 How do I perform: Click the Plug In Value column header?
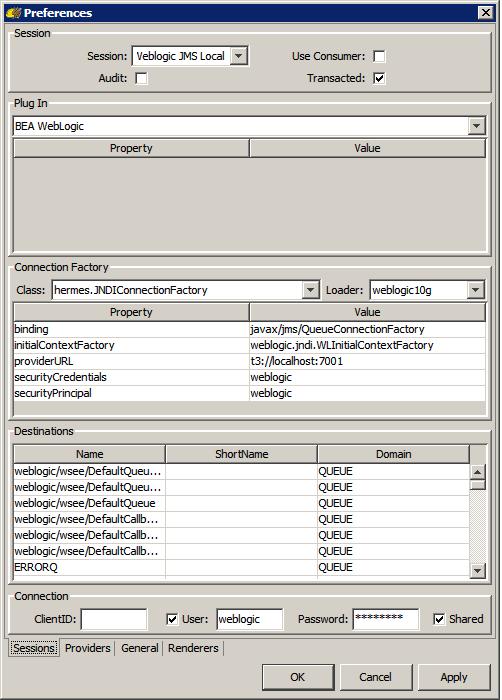[x=367, y=148]
